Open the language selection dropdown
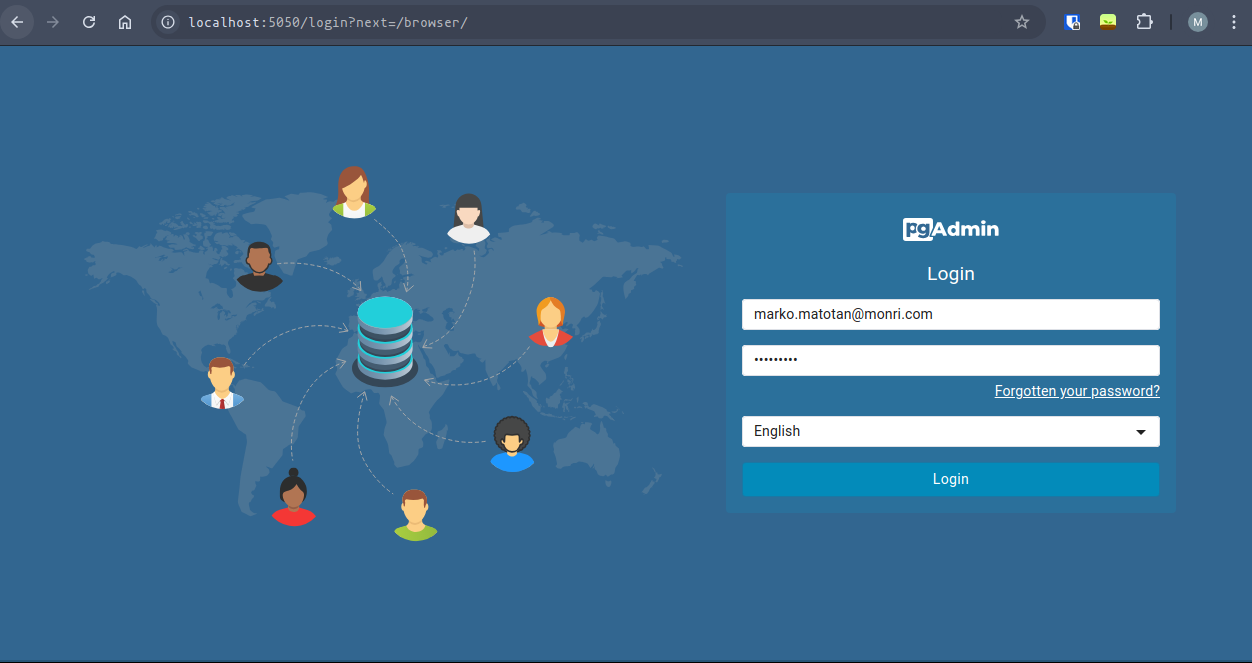The width and height of the screenshot is (1252, 663). [950, 431]
